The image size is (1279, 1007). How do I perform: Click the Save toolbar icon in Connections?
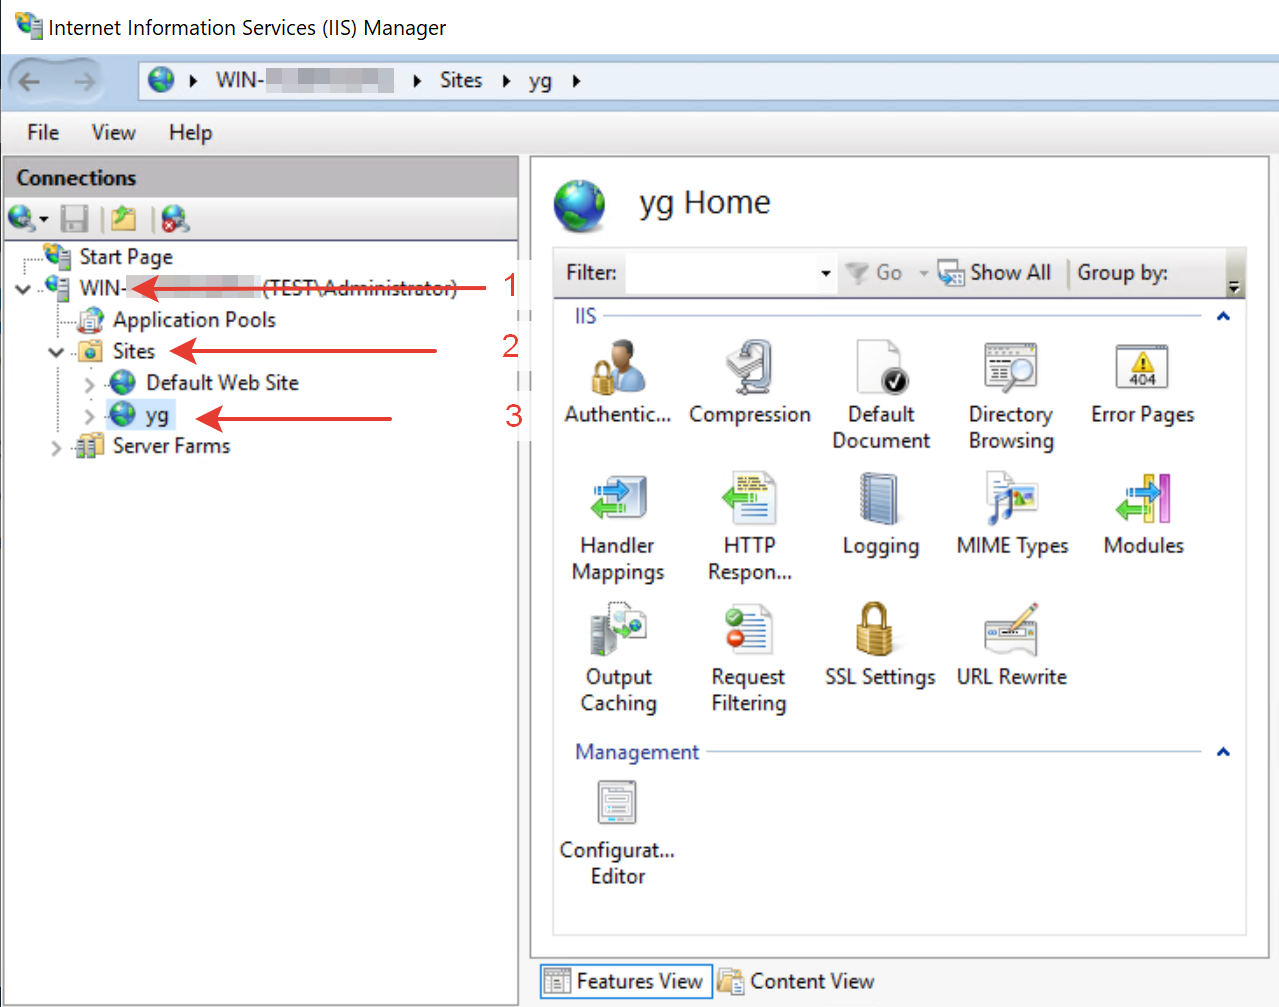click(x=74, y=218)
